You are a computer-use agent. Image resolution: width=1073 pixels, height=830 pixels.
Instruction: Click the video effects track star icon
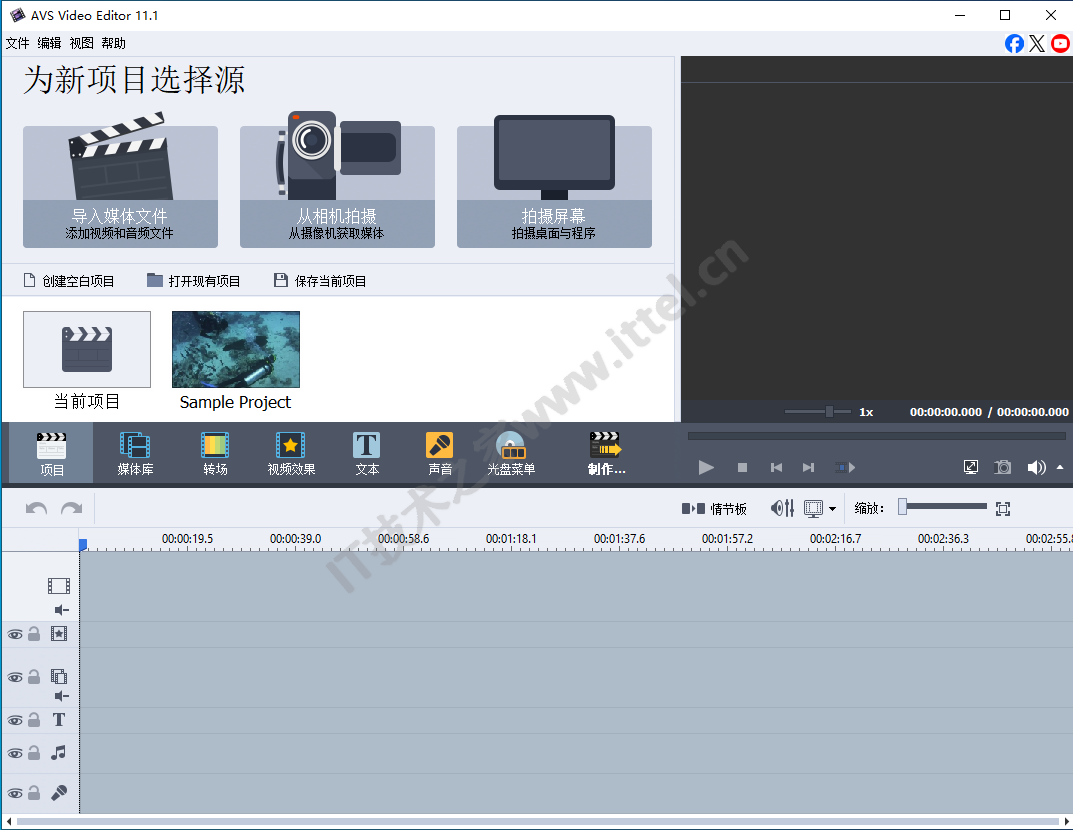pyautogui.click(x=59, y=634)
